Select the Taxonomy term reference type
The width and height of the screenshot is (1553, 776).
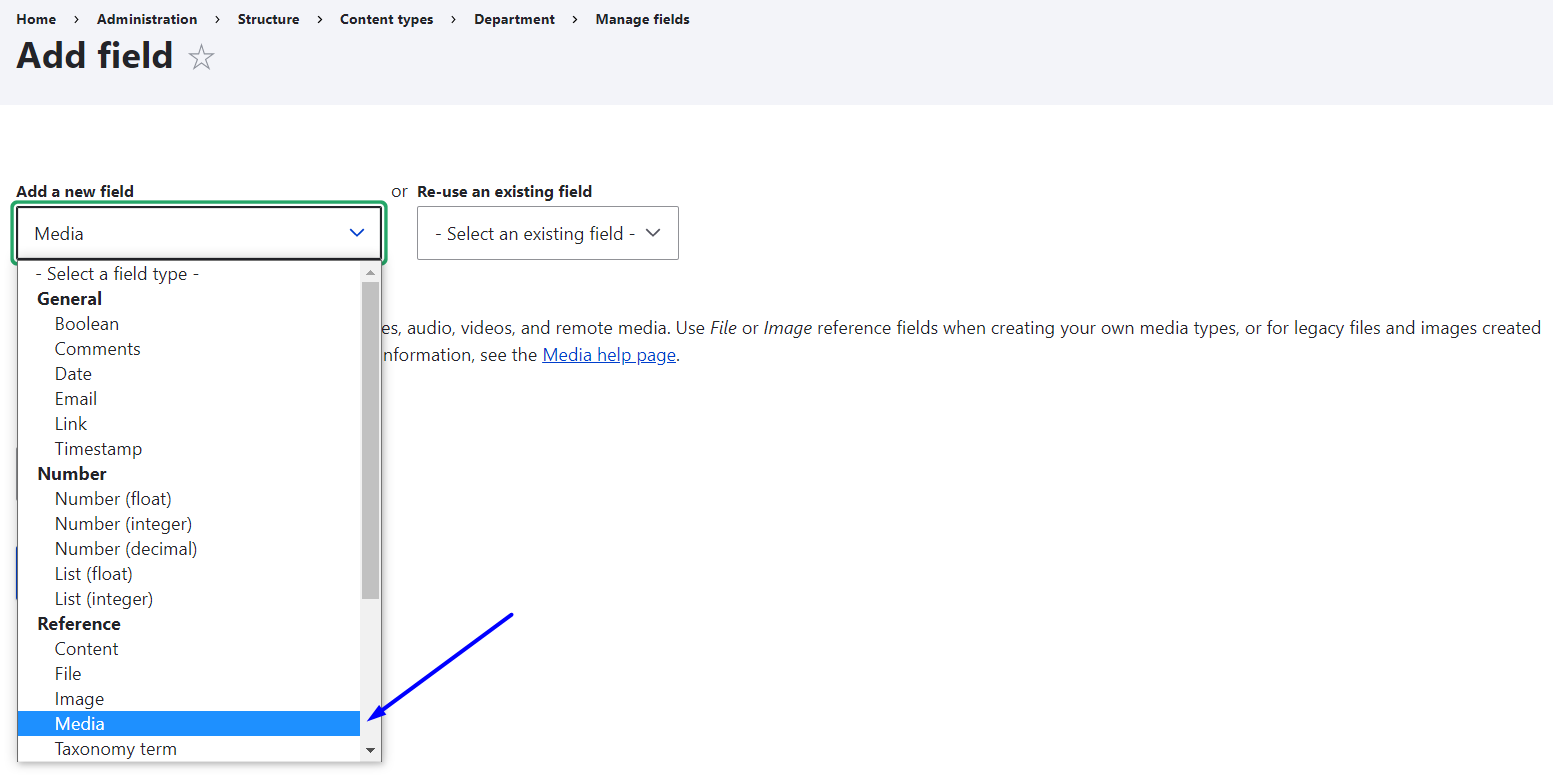click(115, 748)
